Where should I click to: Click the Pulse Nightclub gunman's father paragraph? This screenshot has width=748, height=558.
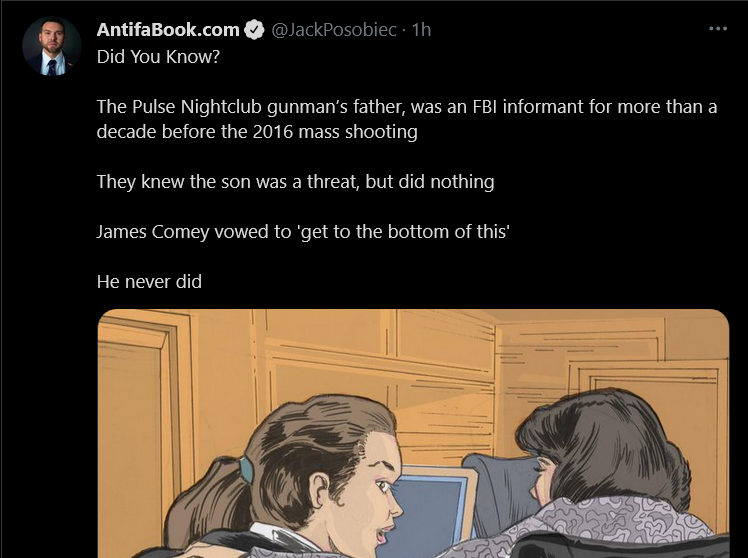pyautogui.click(x=407, y=119)
